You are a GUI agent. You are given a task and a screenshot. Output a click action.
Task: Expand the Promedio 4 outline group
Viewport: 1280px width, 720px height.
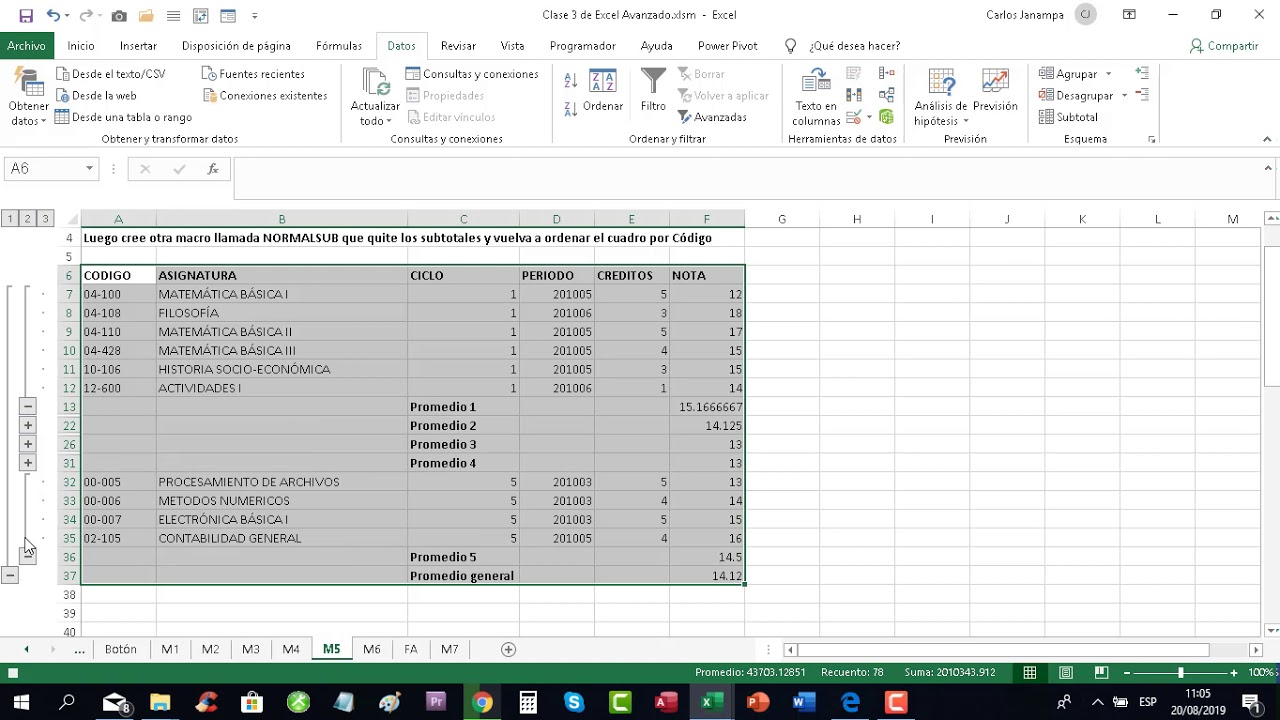28,463
